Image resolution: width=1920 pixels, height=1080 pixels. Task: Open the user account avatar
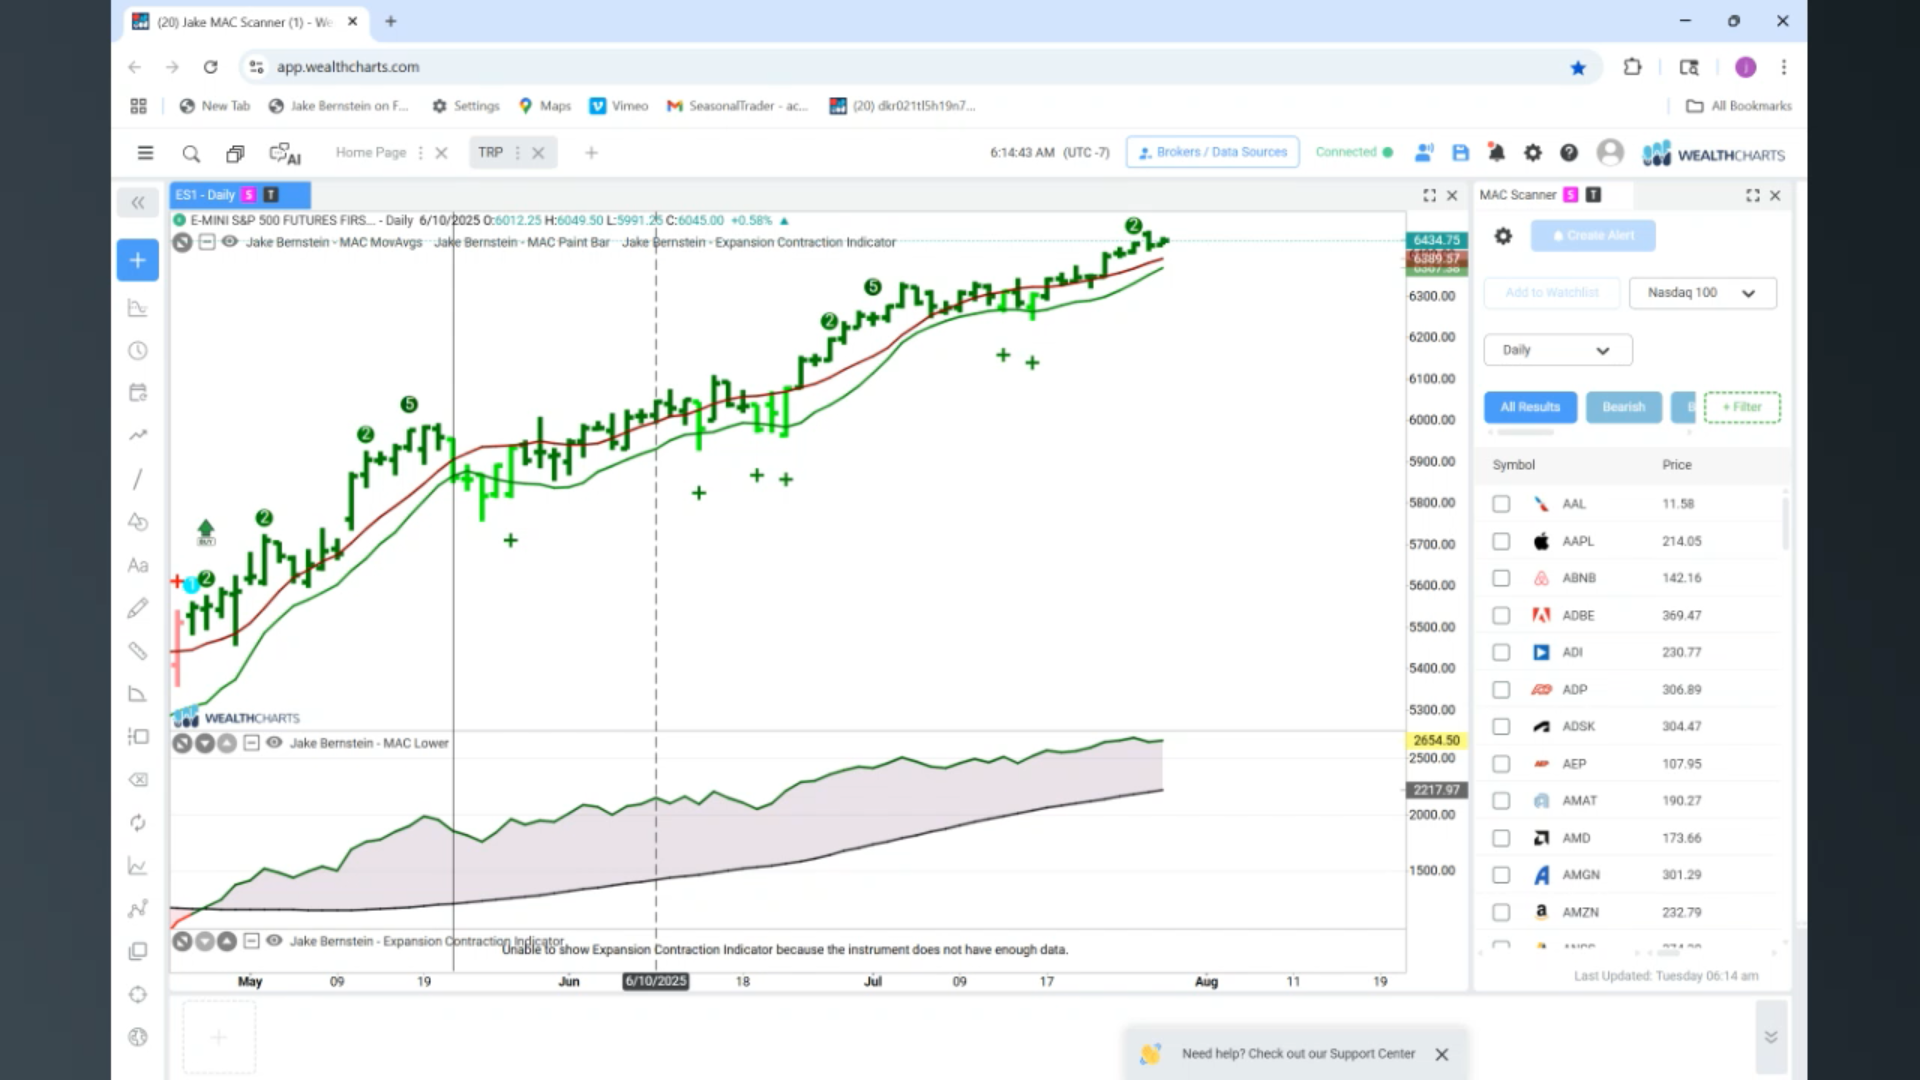1610,152
